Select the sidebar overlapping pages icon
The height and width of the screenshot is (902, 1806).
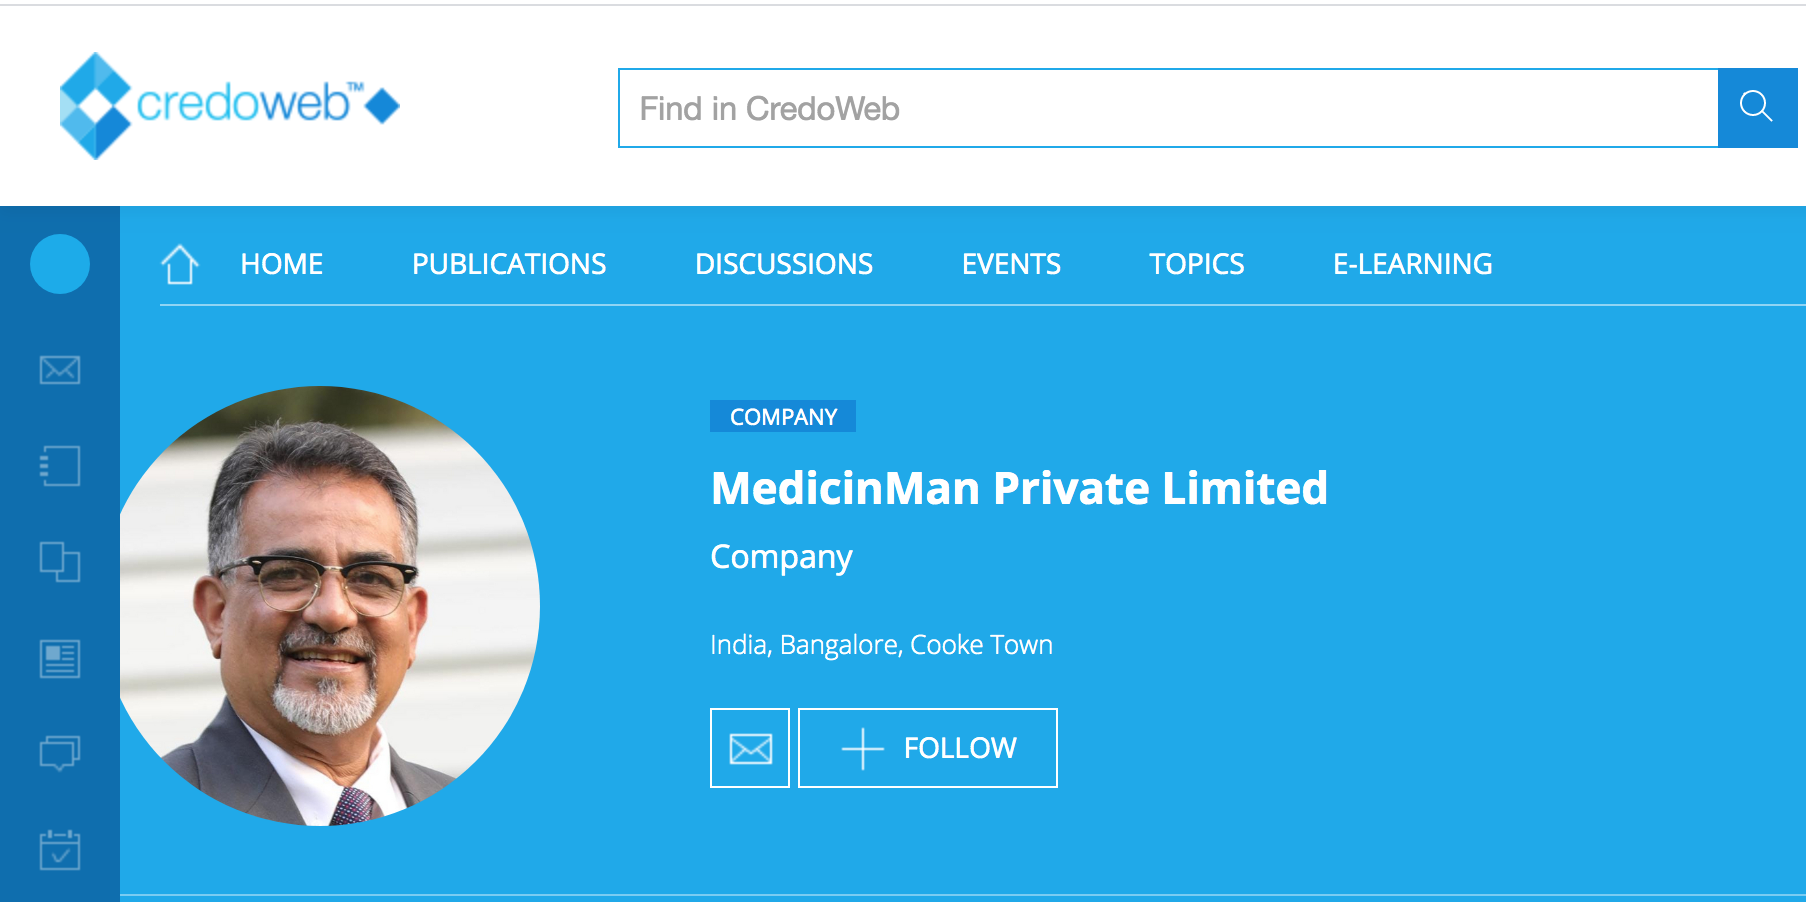pos(60,562)
